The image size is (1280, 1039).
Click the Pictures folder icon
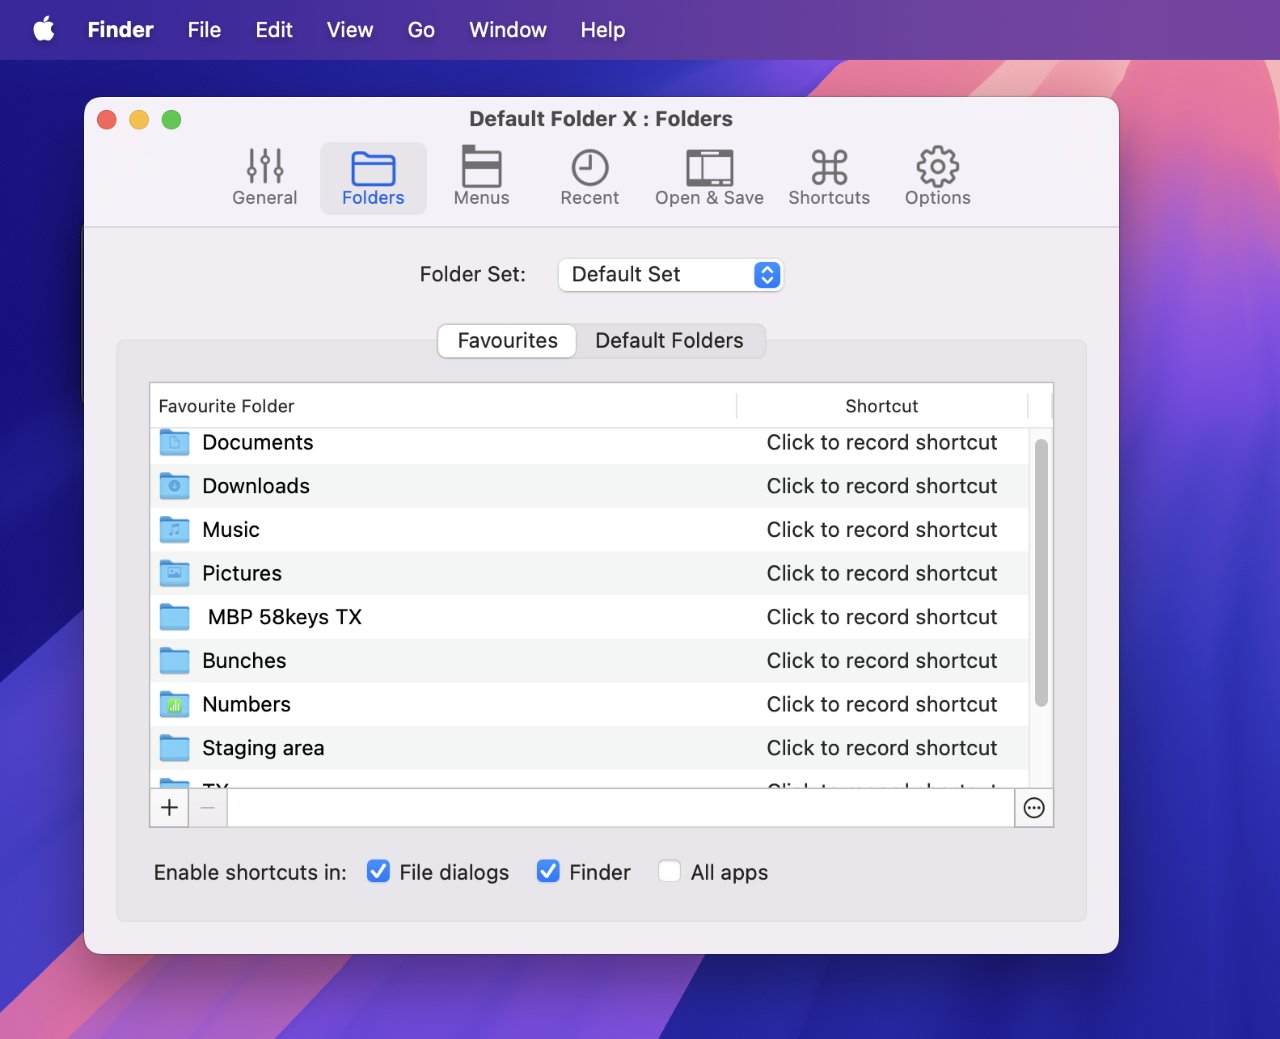[x=175, y=573]
